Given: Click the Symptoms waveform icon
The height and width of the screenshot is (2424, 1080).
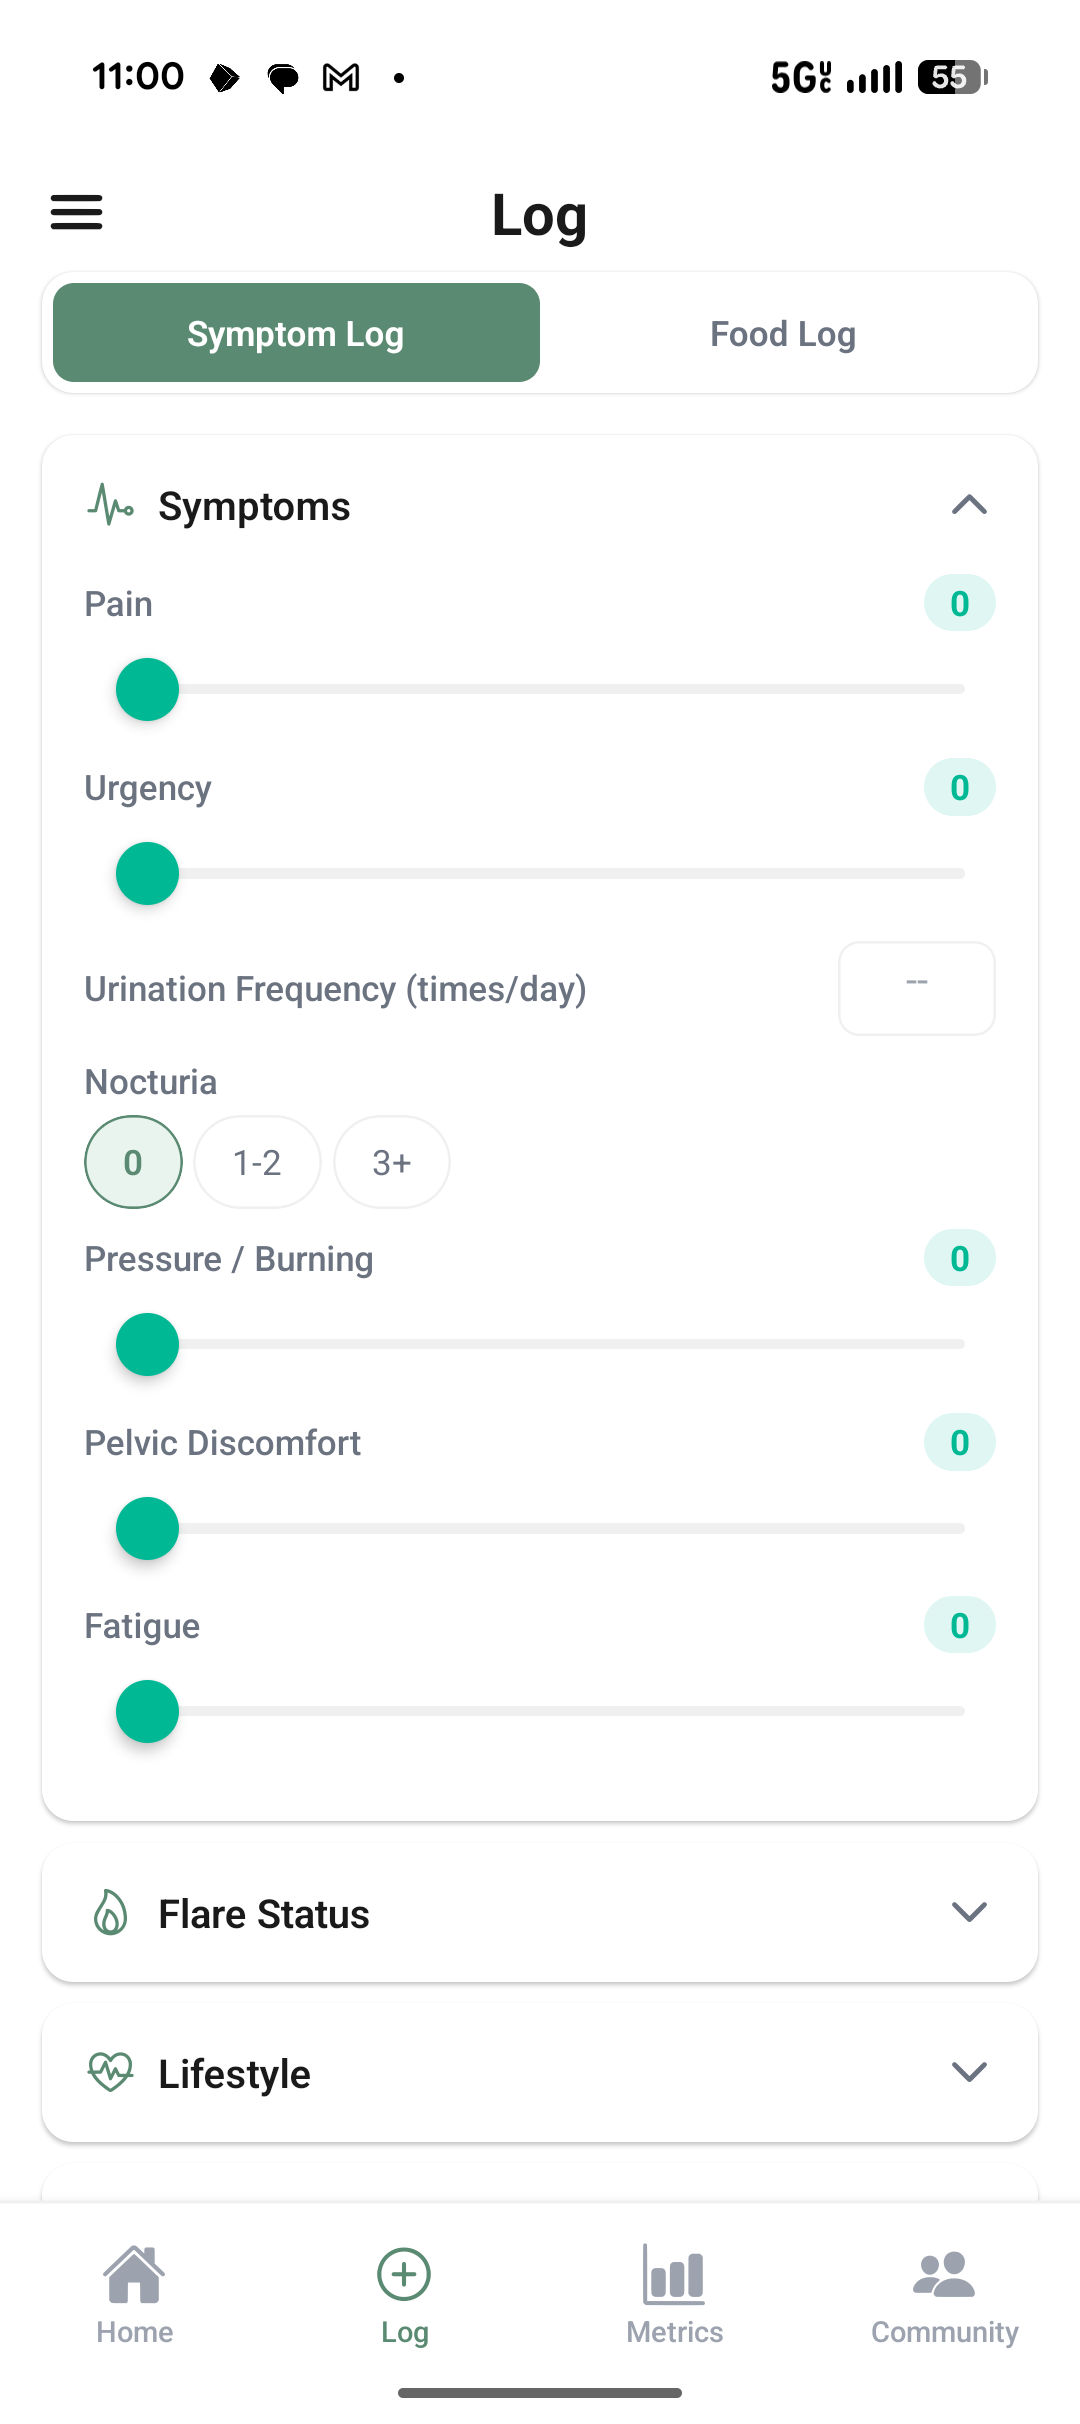Looking at the screenshot, I should click(x=110, y=505).
